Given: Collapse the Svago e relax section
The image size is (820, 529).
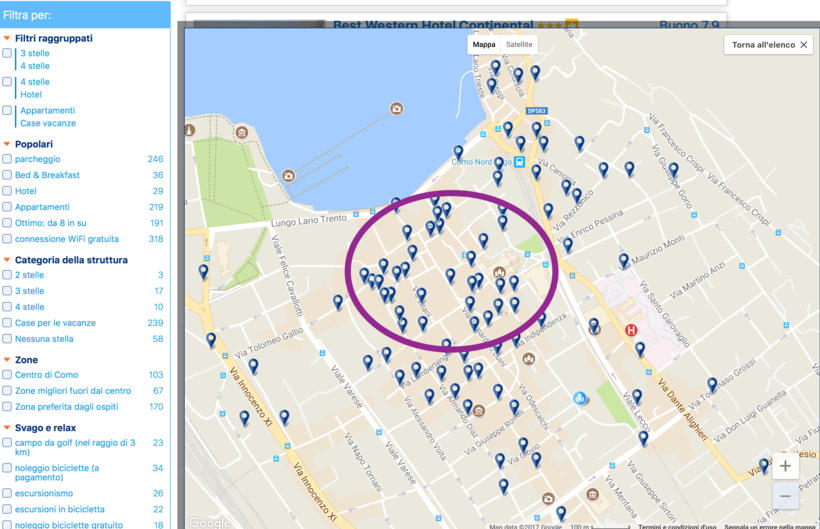Looking at the screenshot, I should 7,428.
